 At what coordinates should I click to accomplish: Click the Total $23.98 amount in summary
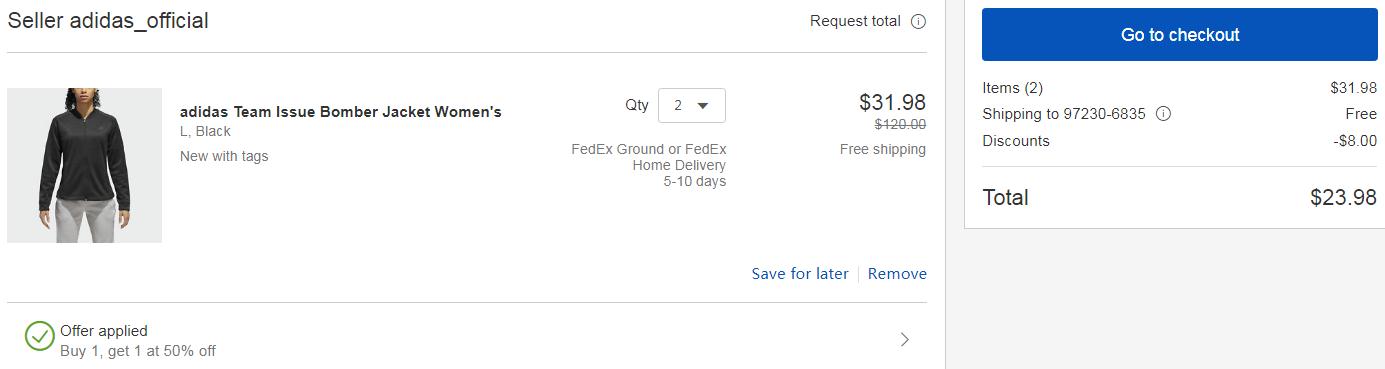[1343, 198]
